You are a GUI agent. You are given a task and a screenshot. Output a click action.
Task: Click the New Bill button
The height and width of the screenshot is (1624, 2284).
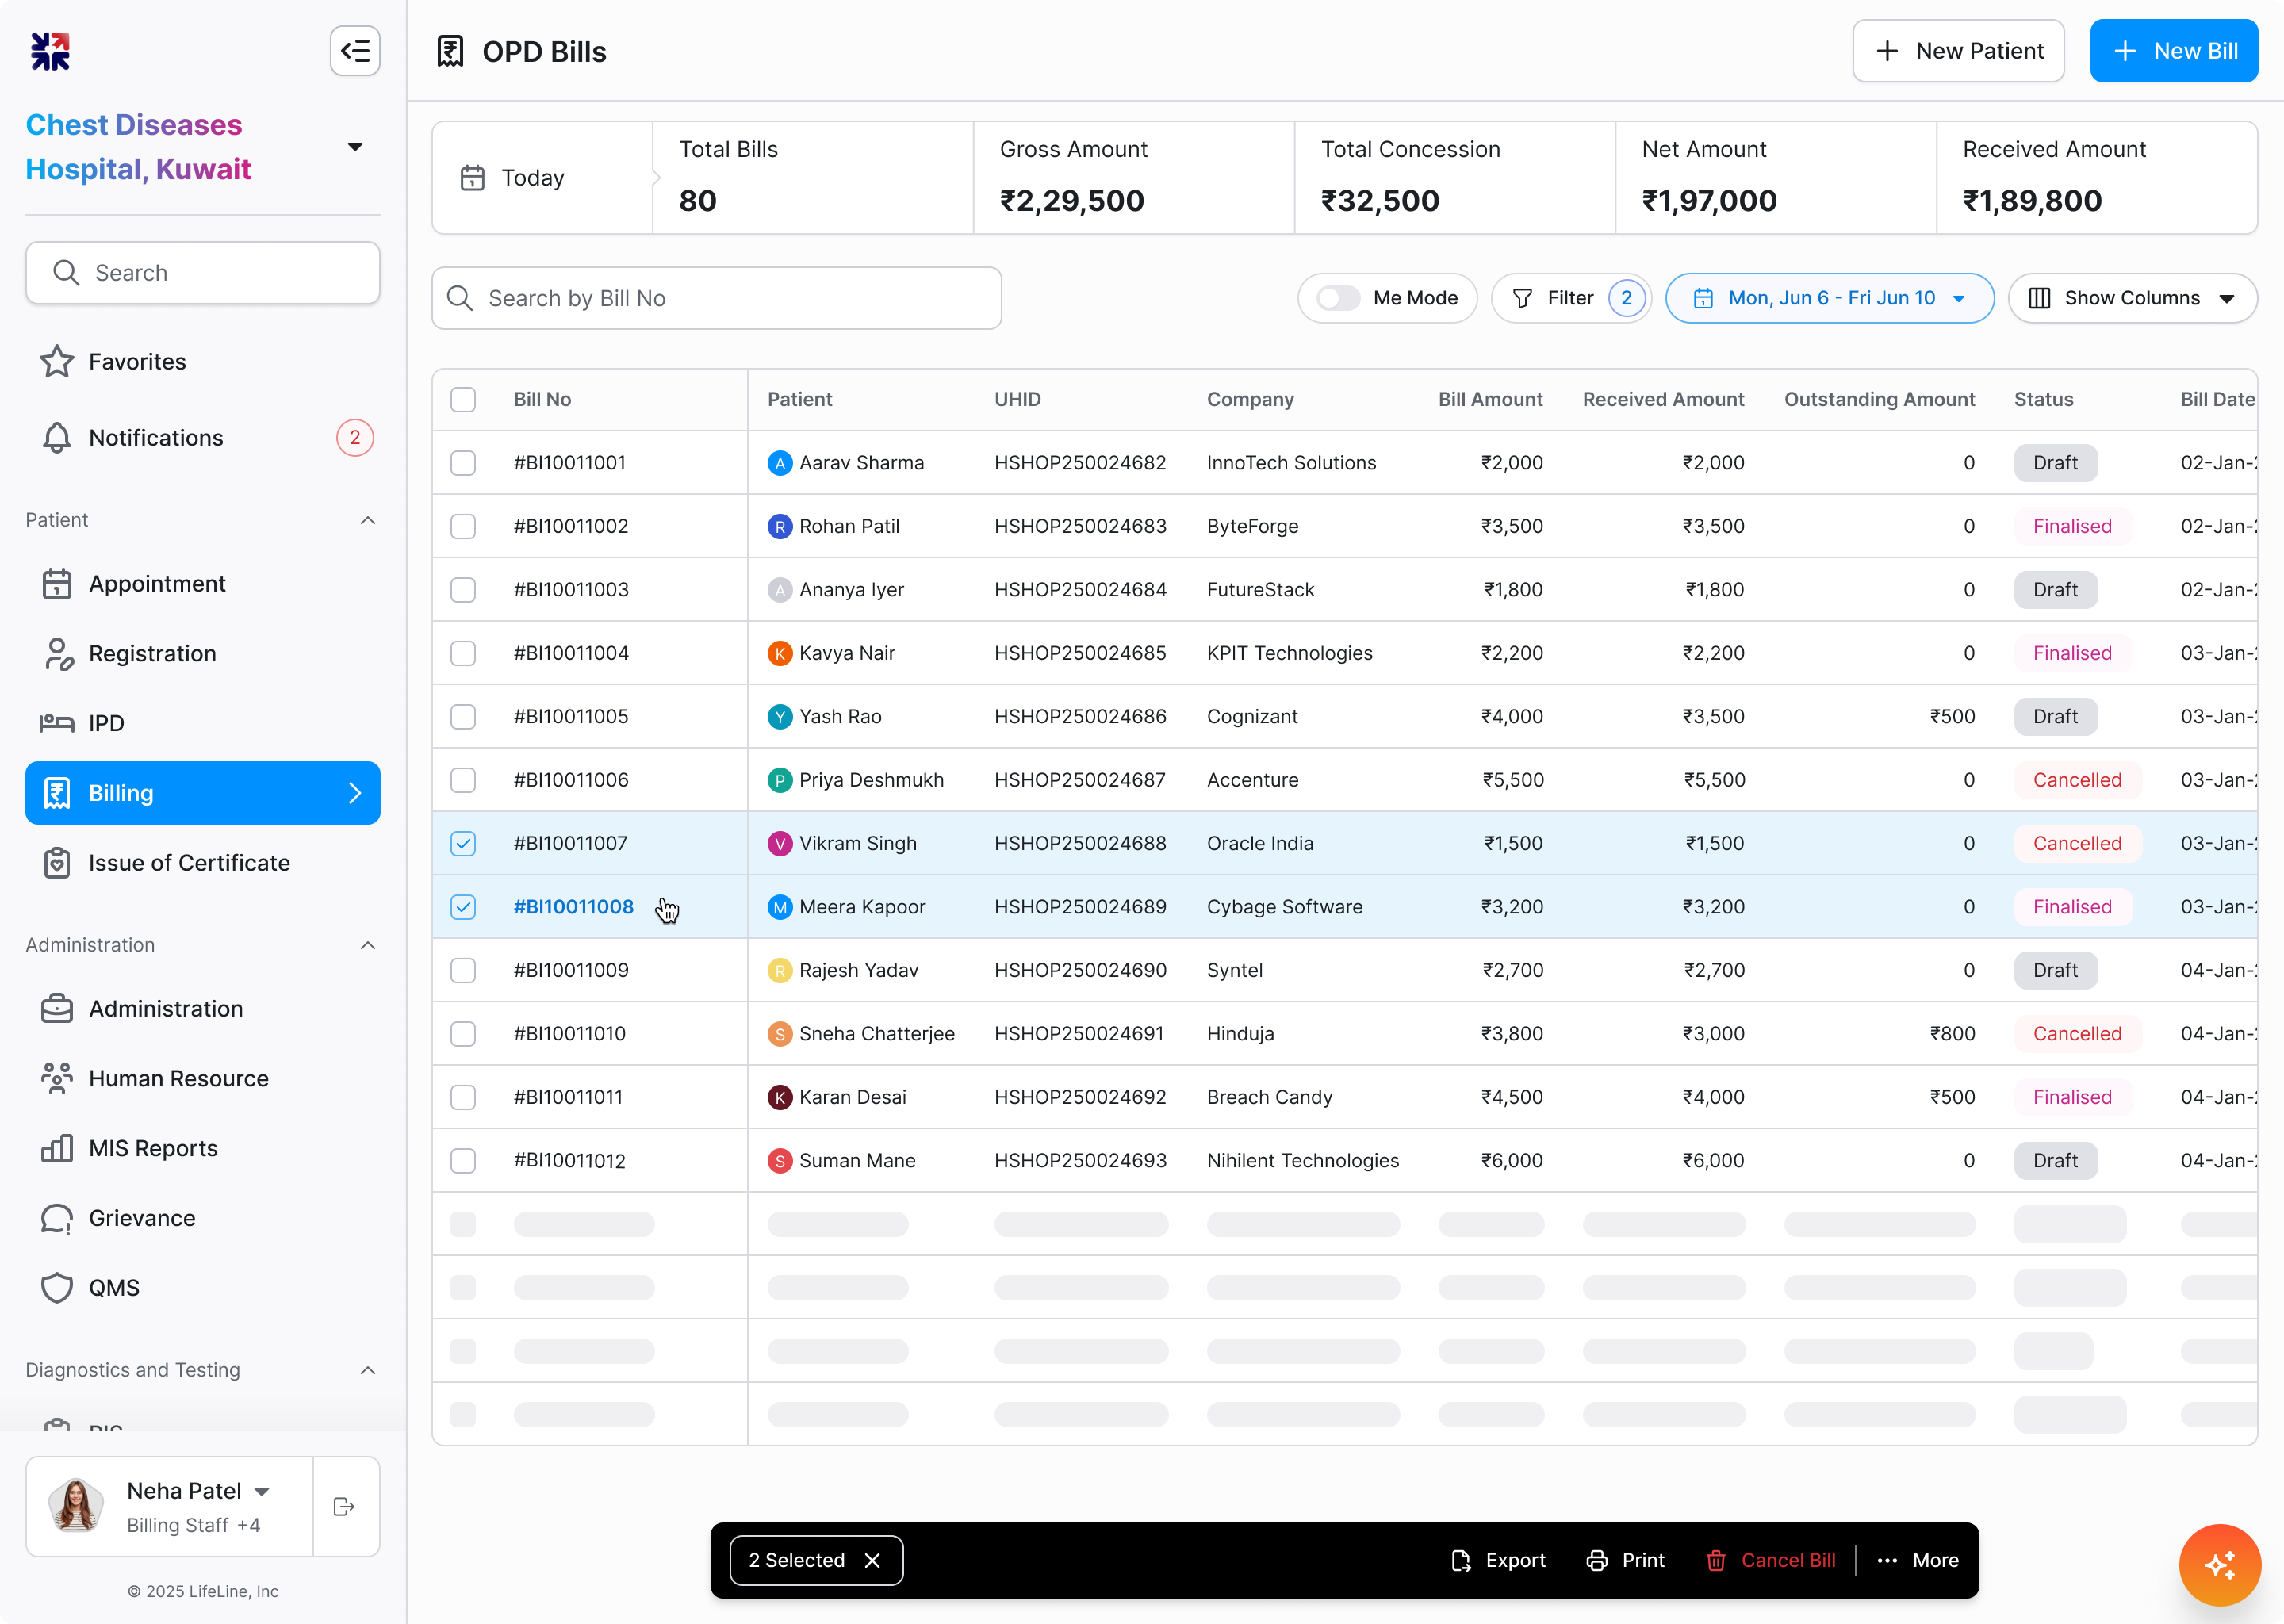[2173, 51]
